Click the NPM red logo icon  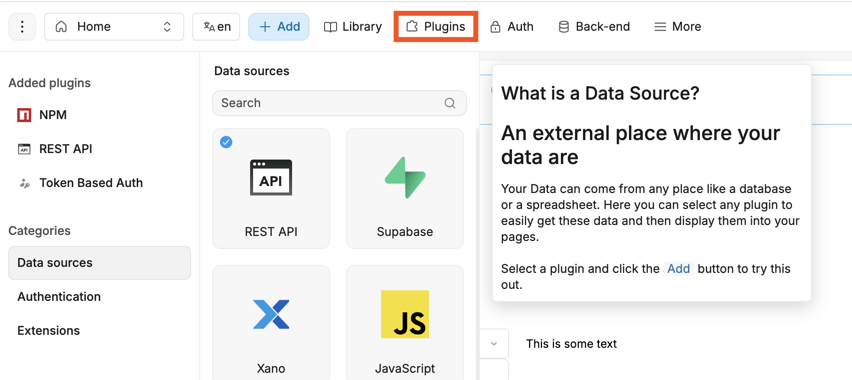(x=24, y=115)
